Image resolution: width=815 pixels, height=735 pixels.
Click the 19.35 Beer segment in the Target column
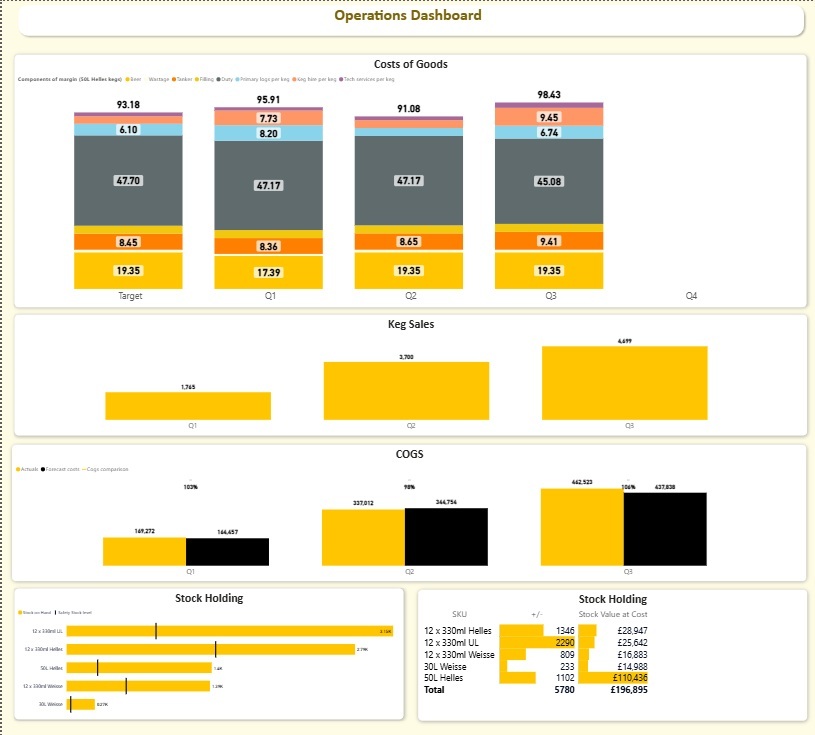point(128,270)
